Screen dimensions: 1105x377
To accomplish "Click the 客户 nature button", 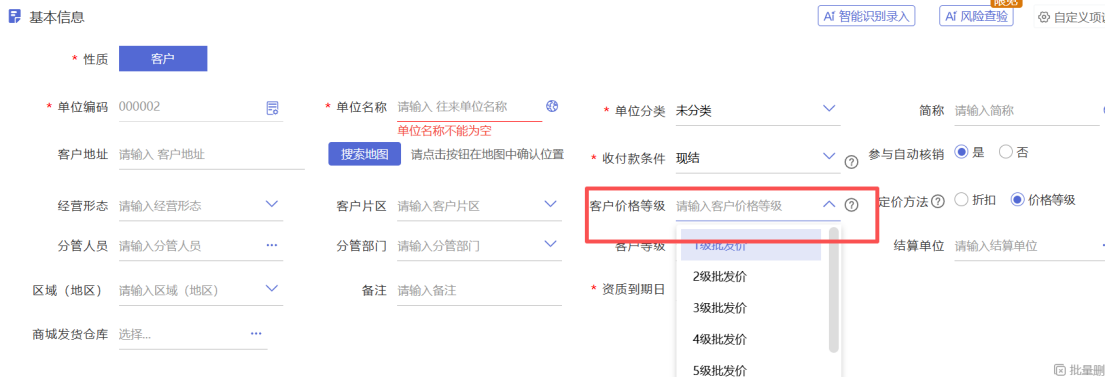I will point(163,58).
